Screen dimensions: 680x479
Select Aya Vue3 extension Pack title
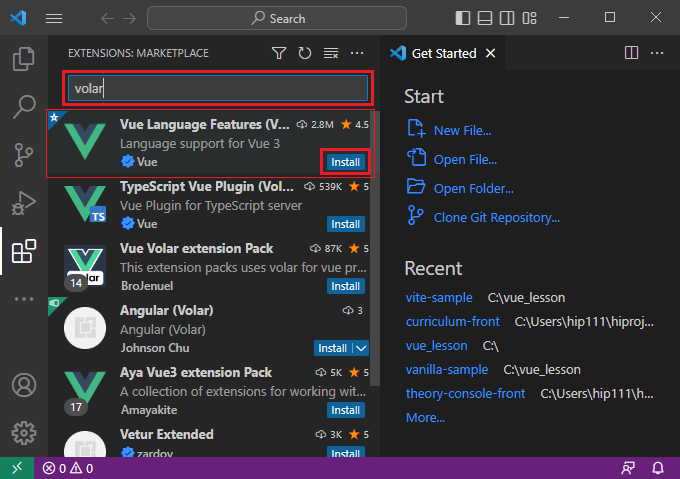(196, 372)
